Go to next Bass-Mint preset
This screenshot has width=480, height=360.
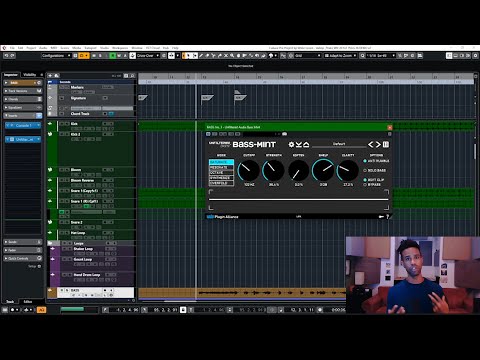[x=378, y=144]
